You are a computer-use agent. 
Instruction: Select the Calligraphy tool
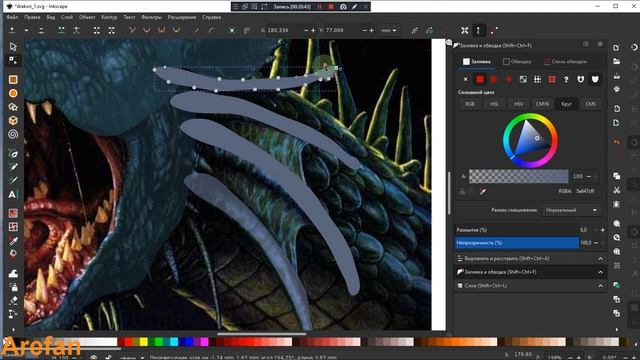13,180
